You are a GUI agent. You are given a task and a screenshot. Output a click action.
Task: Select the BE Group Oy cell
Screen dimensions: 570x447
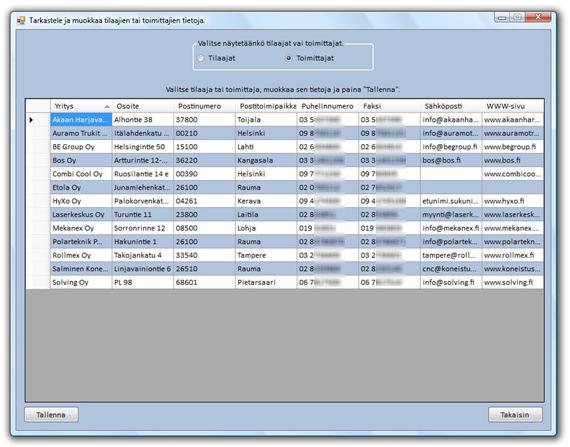[x=81, y=147]
